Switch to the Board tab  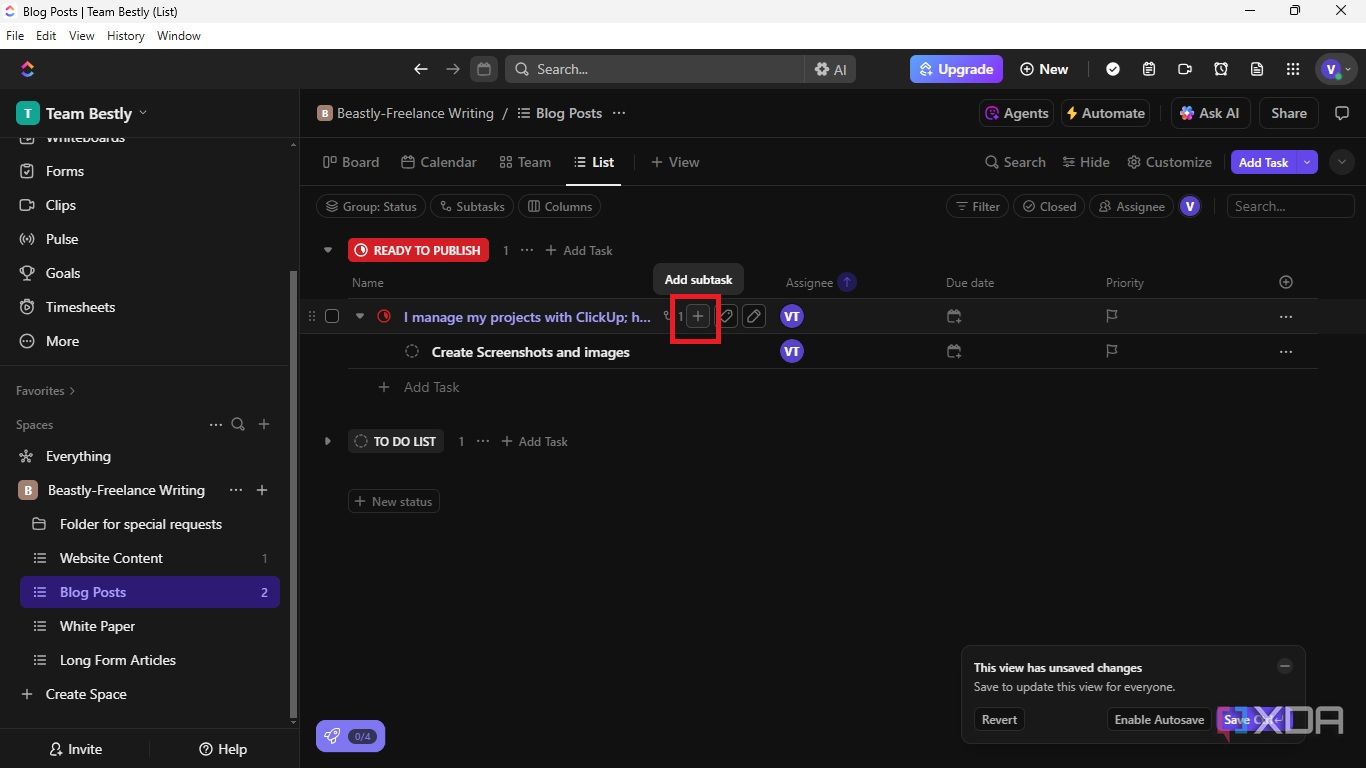pos(351,162)
